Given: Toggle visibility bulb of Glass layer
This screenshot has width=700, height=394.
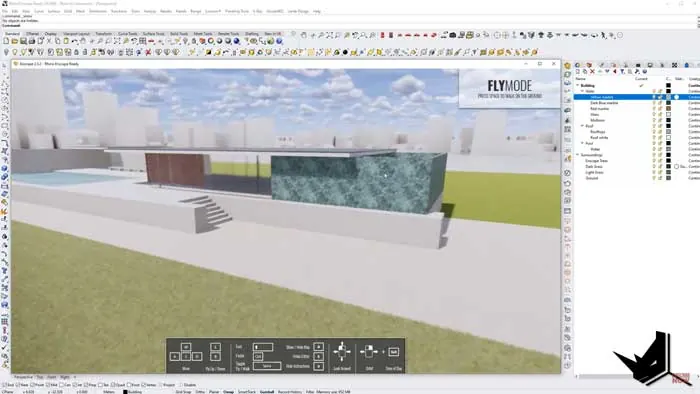Looking at the screenshot, I should [x=654, y=114].
